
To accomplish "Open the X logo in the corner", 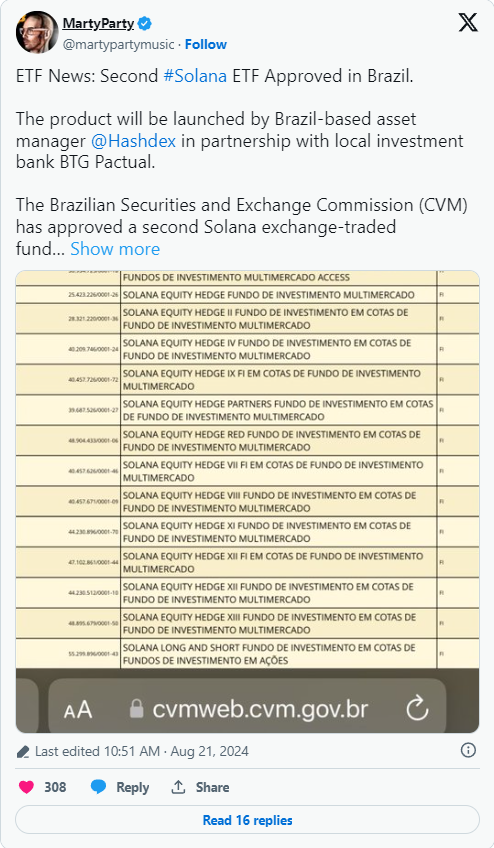I will click(x=468, y=22).
